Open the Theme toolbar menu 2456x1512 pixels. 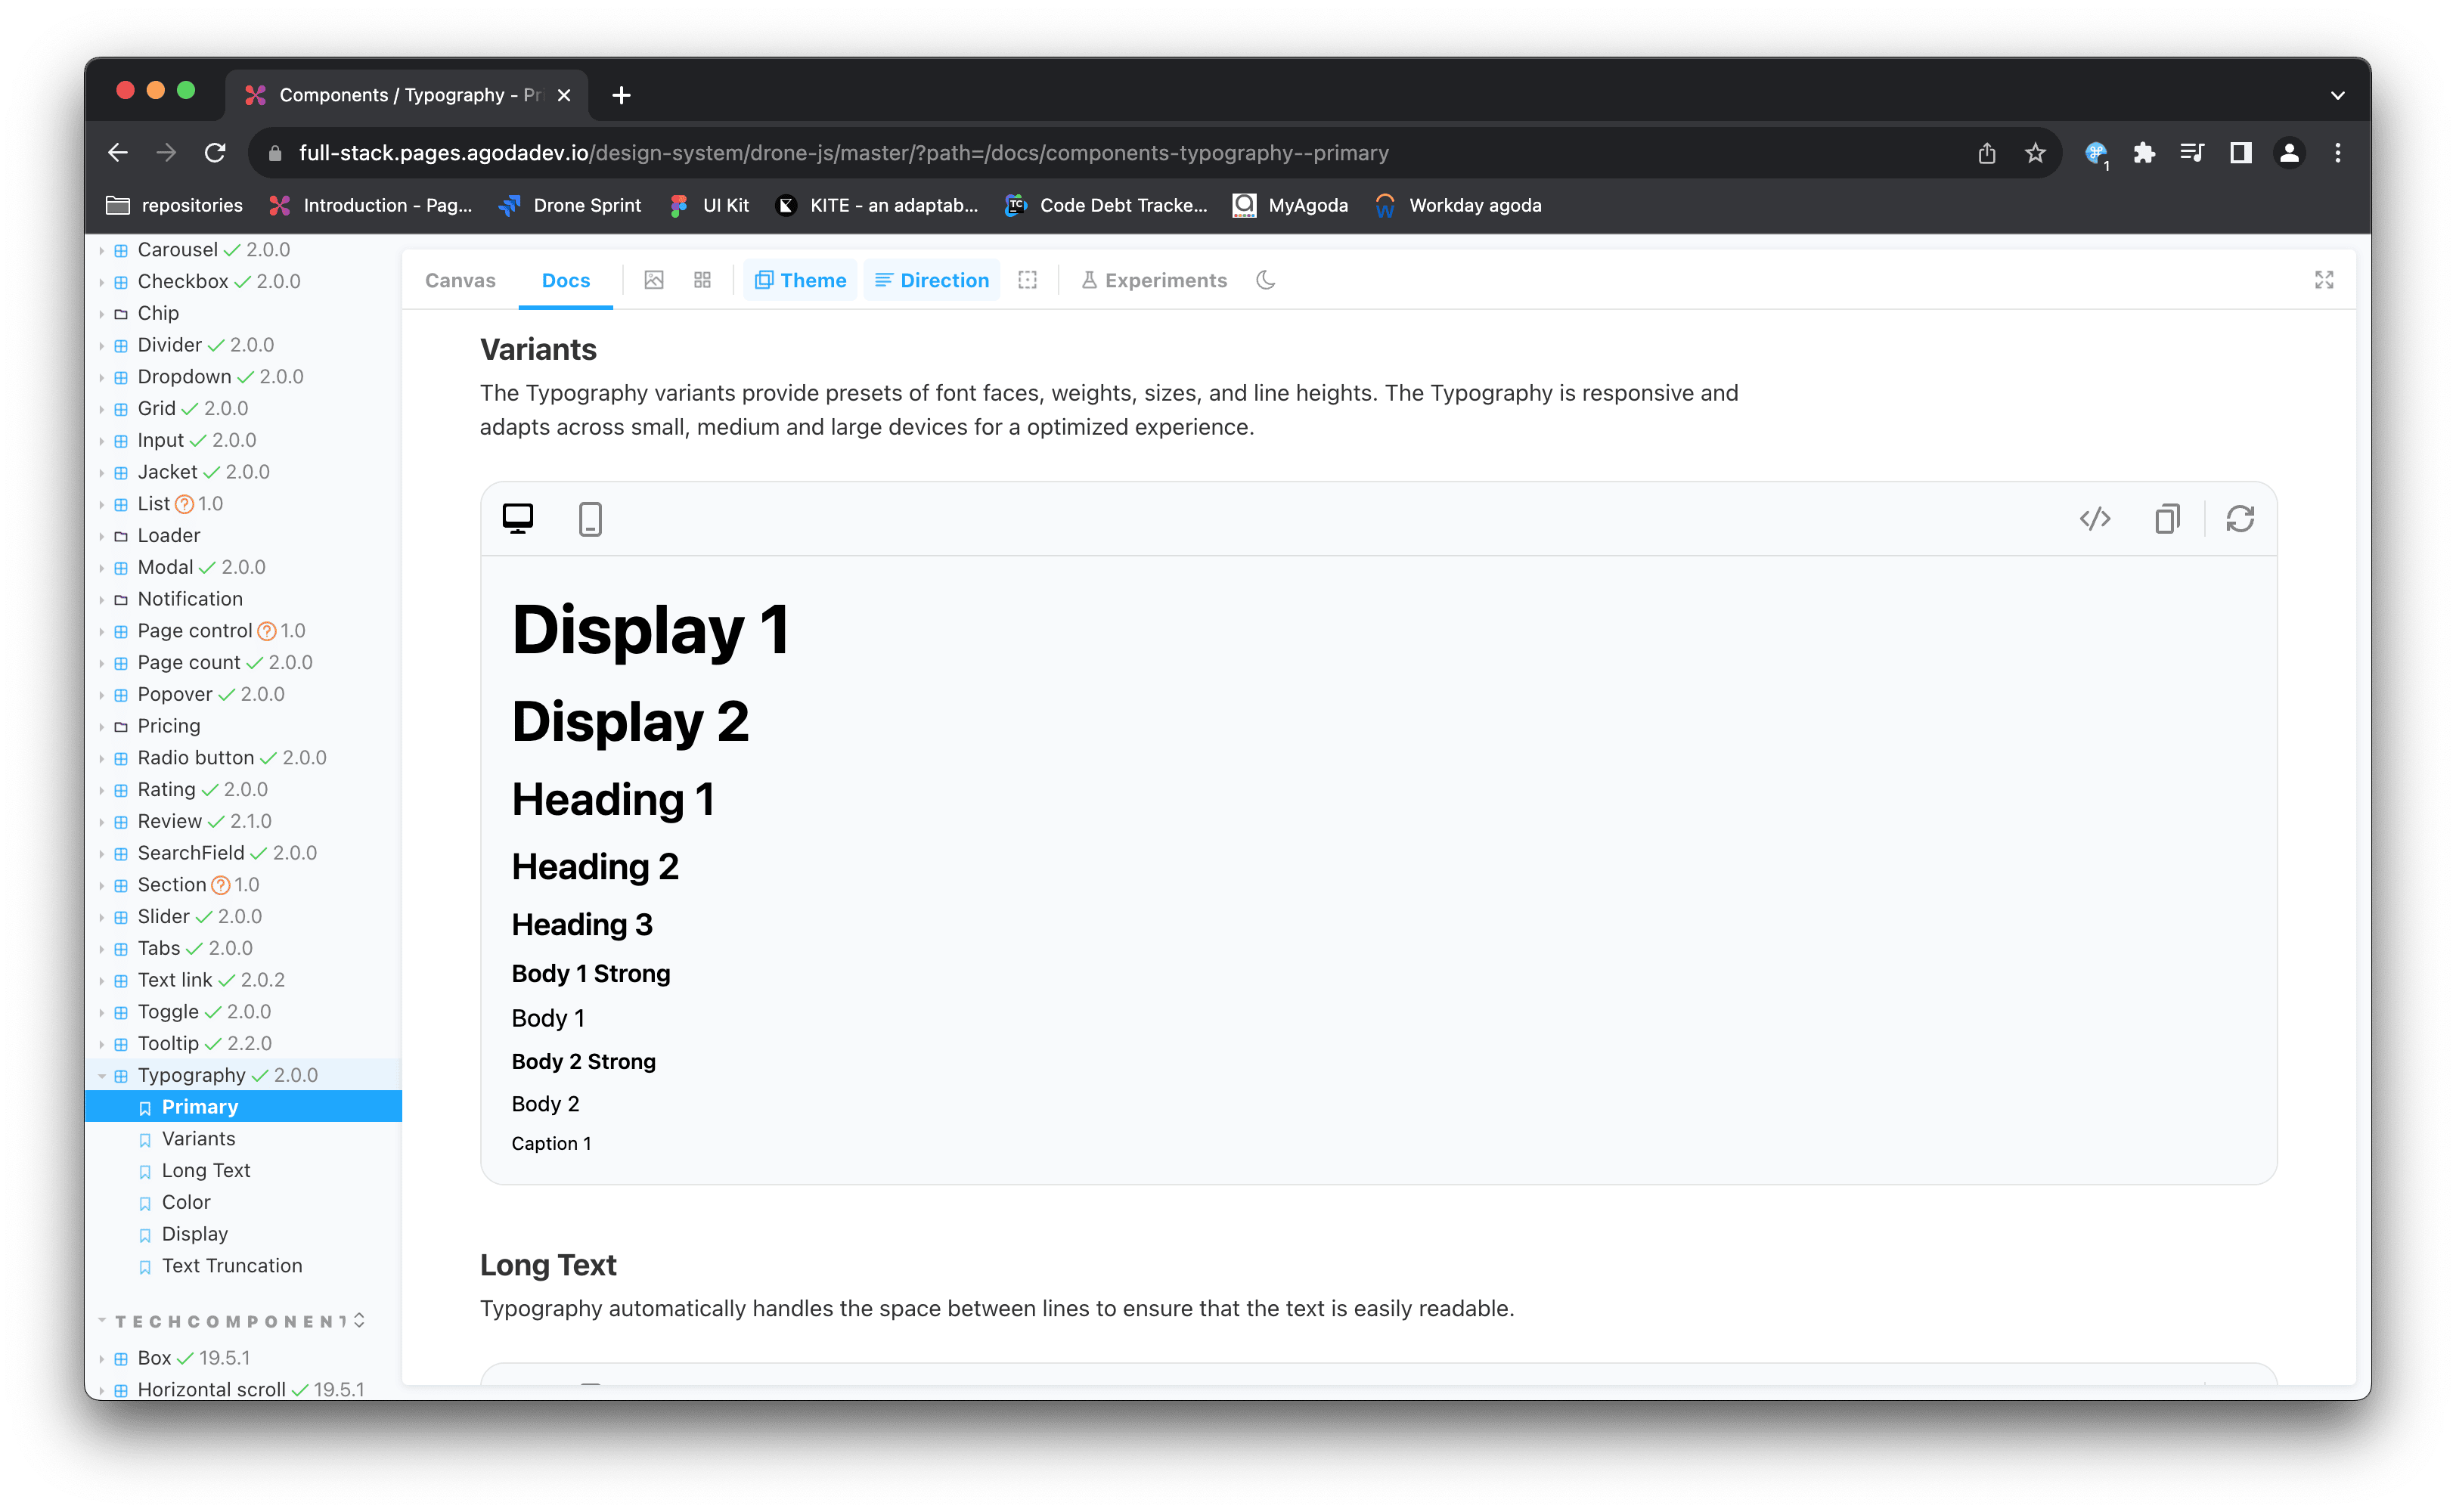point(800,280)
